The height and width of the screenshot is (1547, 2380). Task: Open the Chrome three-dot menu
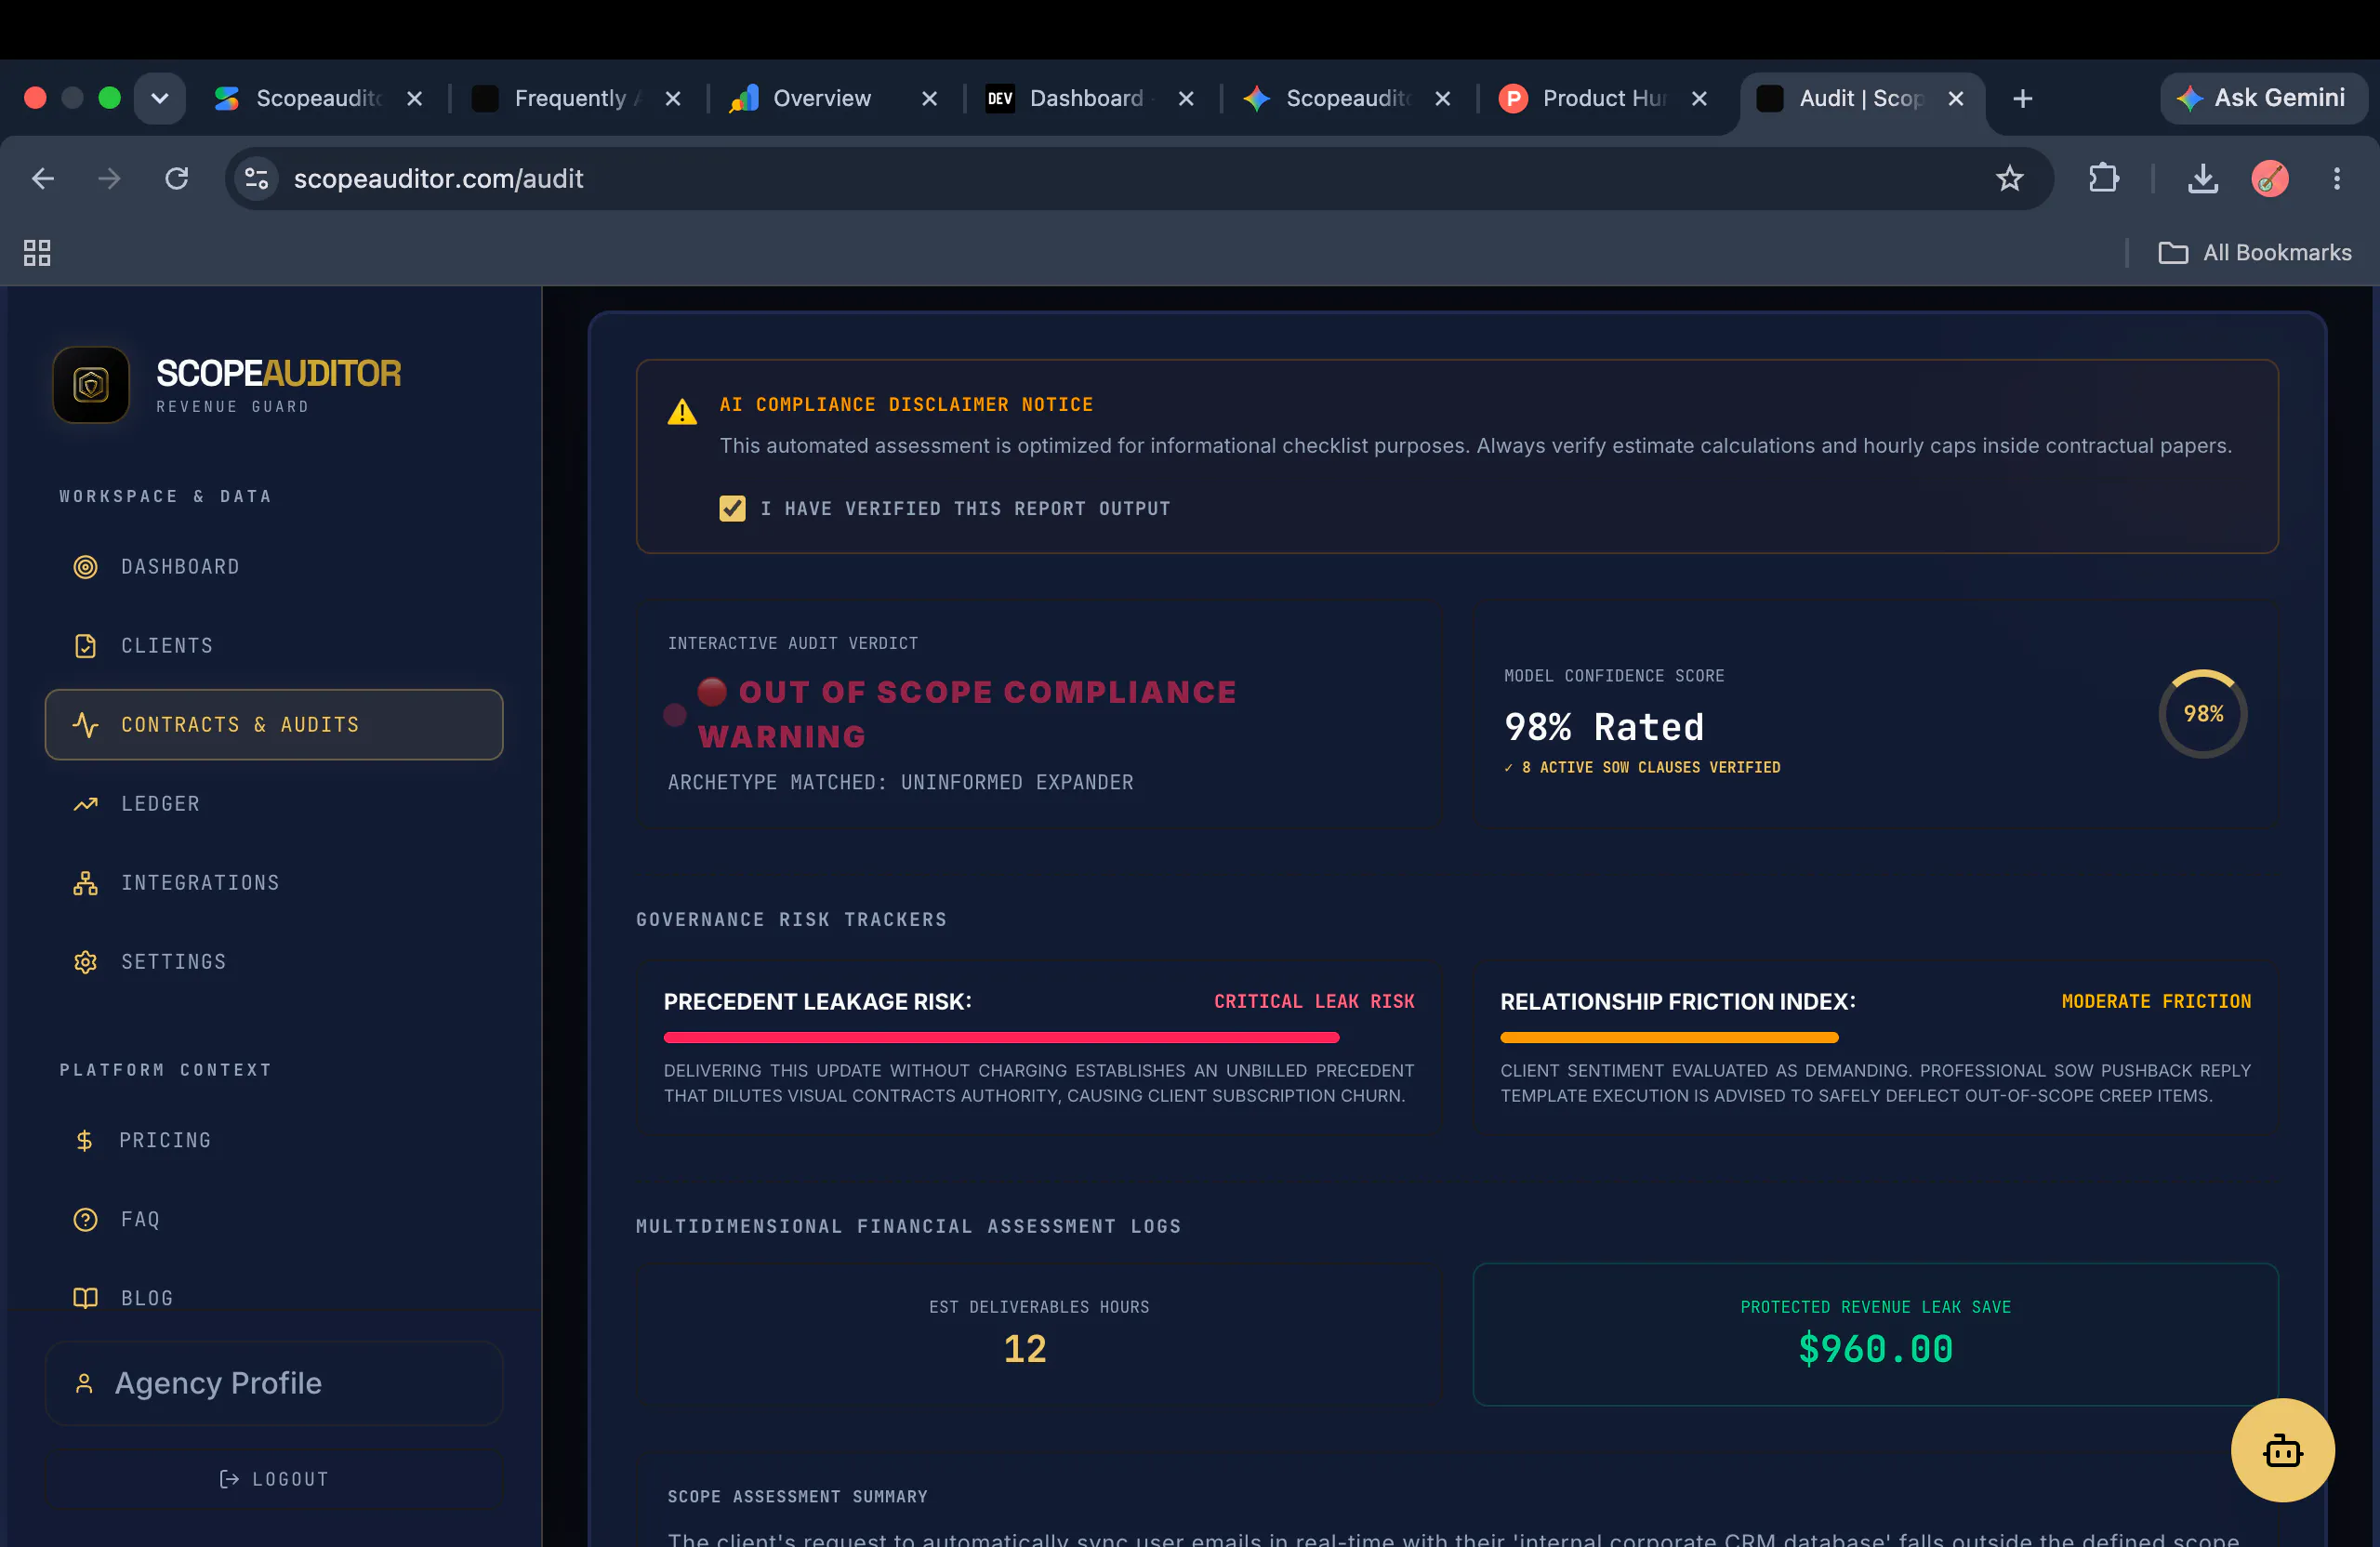(x=2336, y=179)
